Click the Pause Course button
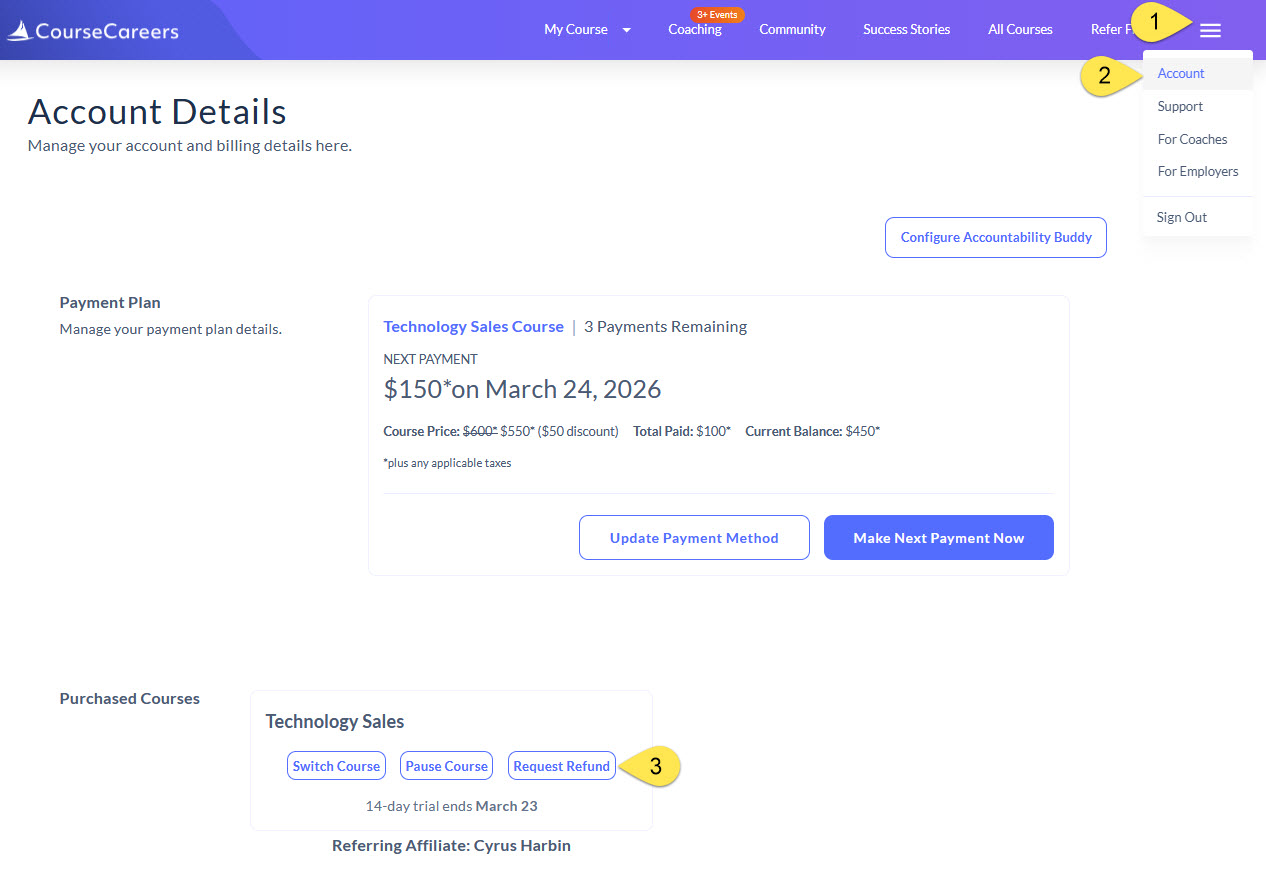Viewport: 1266px width, 892px height. (446, 766)
